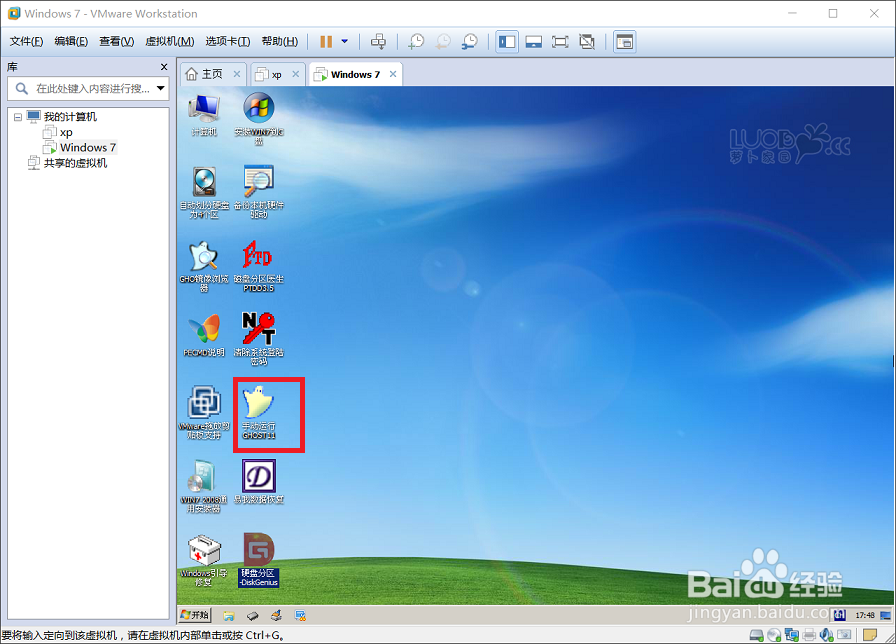Select 共享的虚拟机 in the library
This screenshot has width=896, height=644.
coord(75,163)
